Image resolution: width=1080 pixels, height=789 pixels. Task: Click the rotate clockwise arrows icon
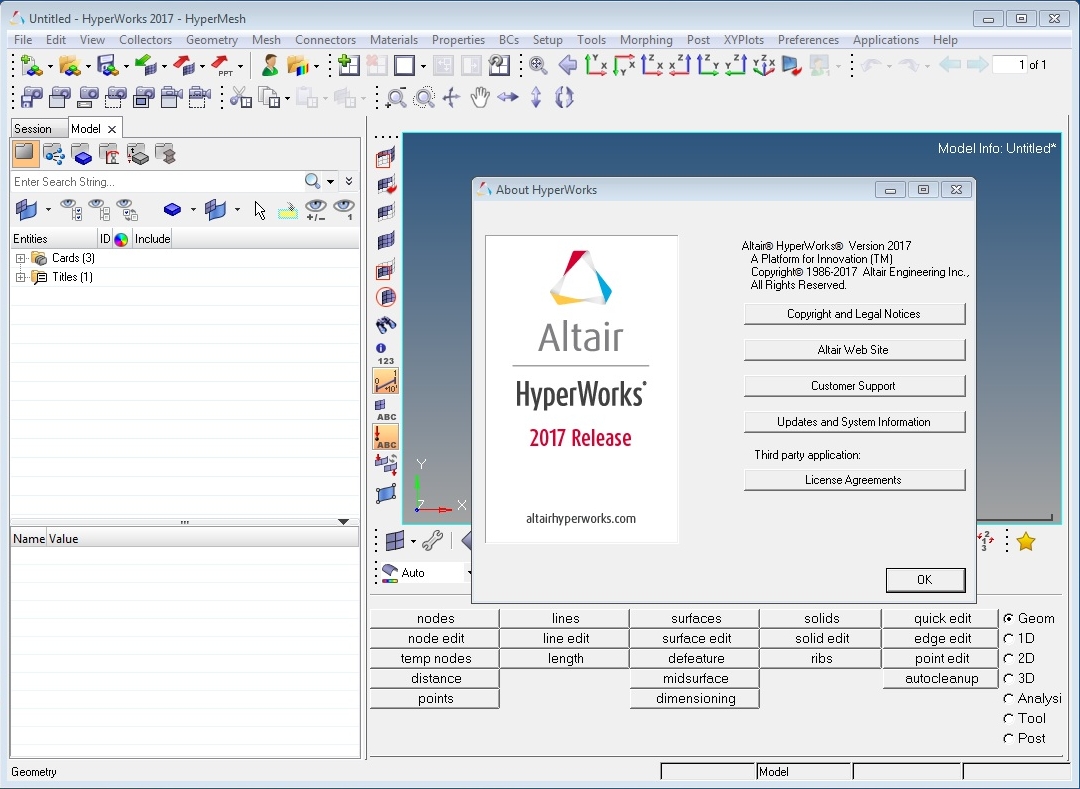coord(564,98)
